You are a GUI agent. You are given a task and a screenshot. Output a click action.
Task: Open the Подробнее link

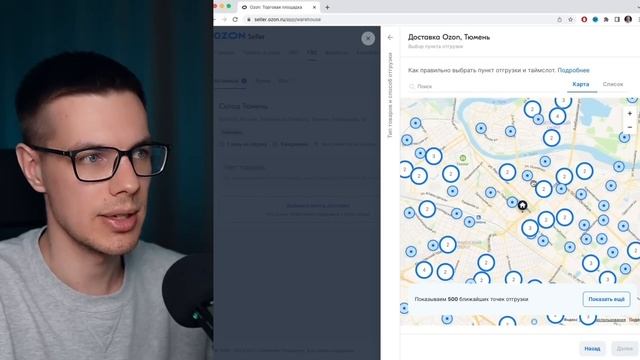(x=573, y=70)
